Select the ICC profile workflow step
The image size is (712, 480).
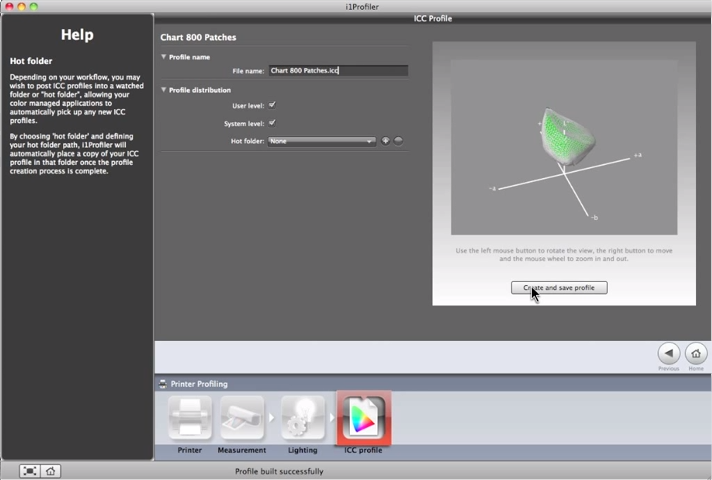(363, 418)
